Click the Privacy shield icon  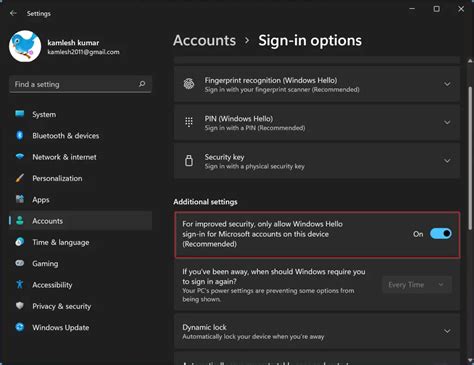(x=20, y=306)
